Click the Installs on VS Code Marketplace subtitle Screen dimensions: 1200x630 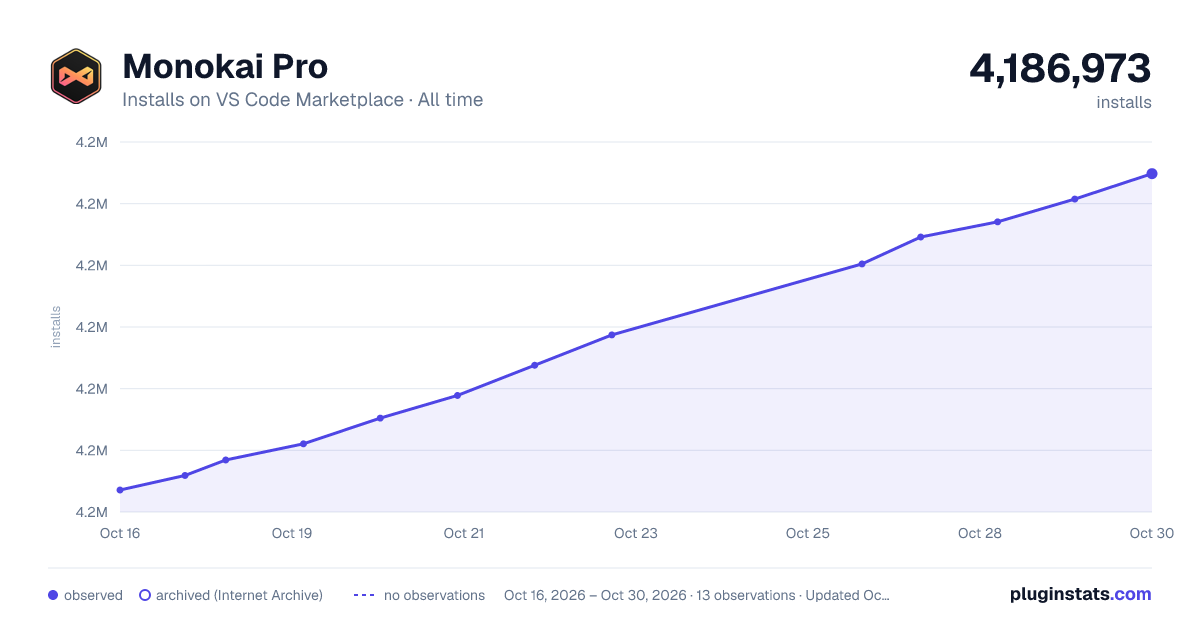(x=302, y=100)
